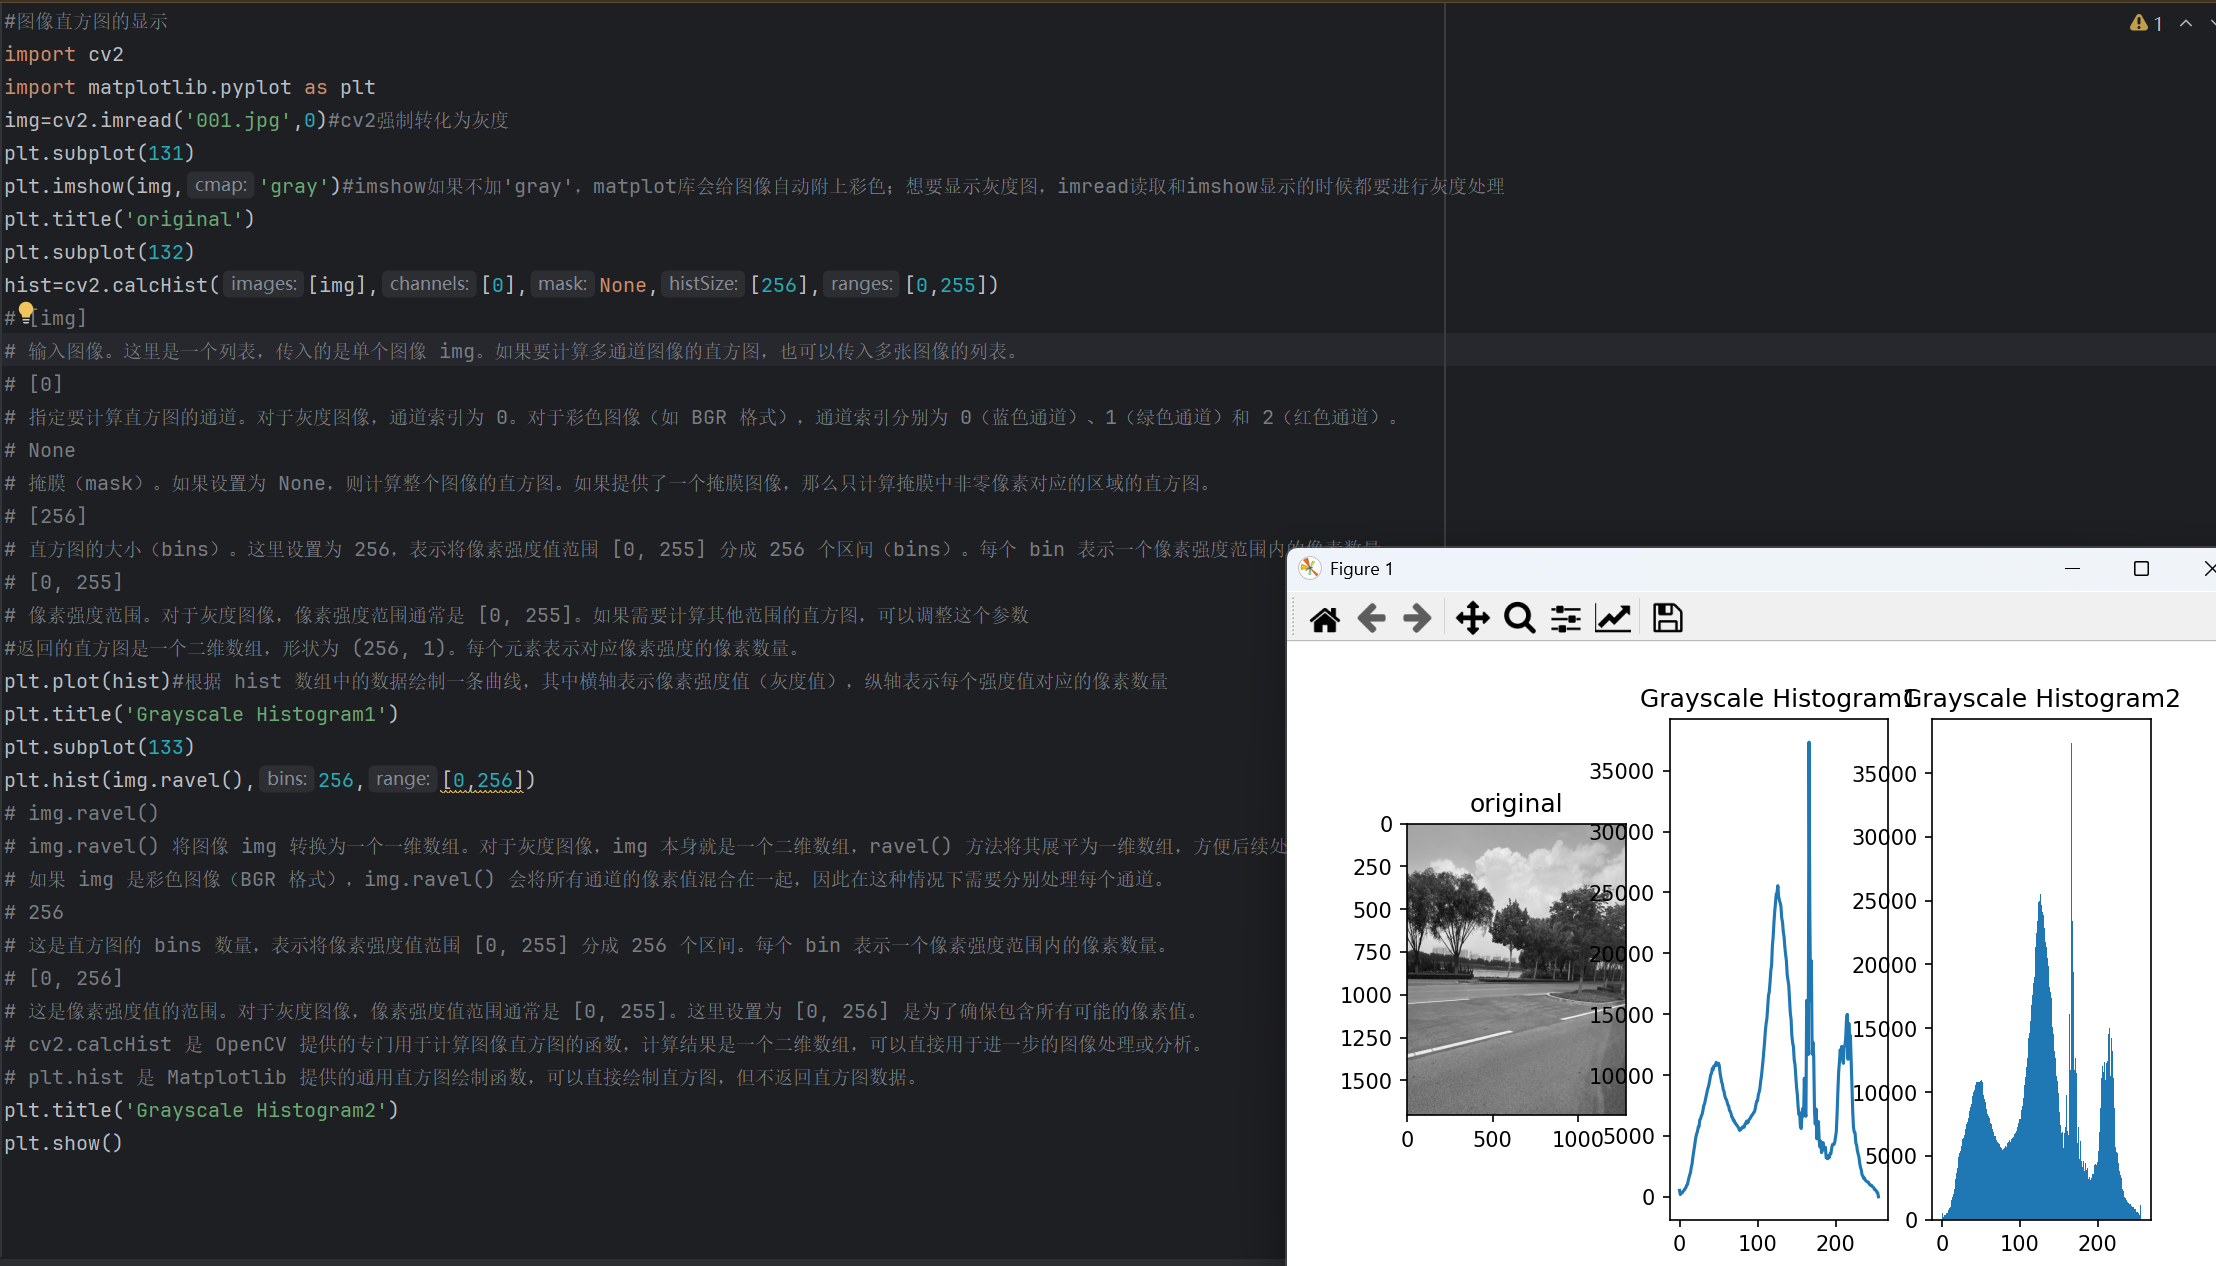Screen dimensions: 2216x1266
Task: Click the yellow lightbulb quick-fix icon
Action: coord(26,311)
